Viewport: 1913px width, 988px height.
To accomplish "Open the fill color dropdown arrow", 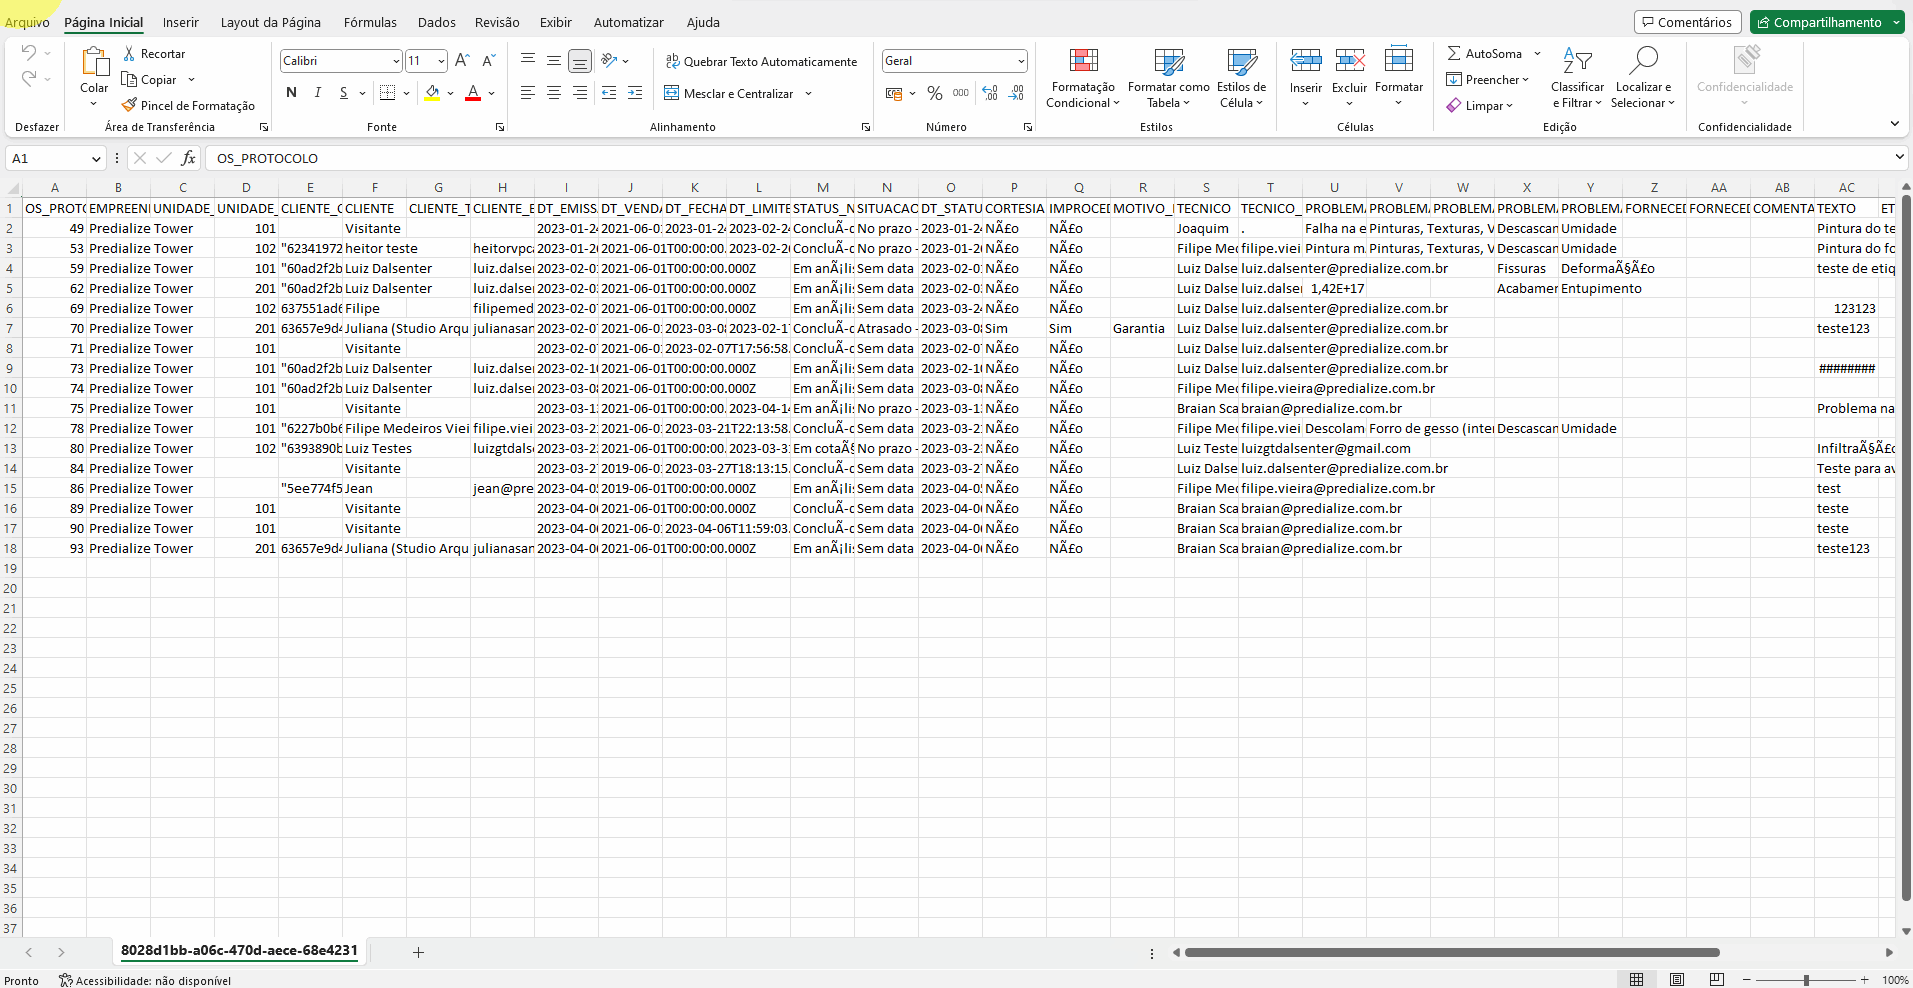I will click(x=452, y=93).
